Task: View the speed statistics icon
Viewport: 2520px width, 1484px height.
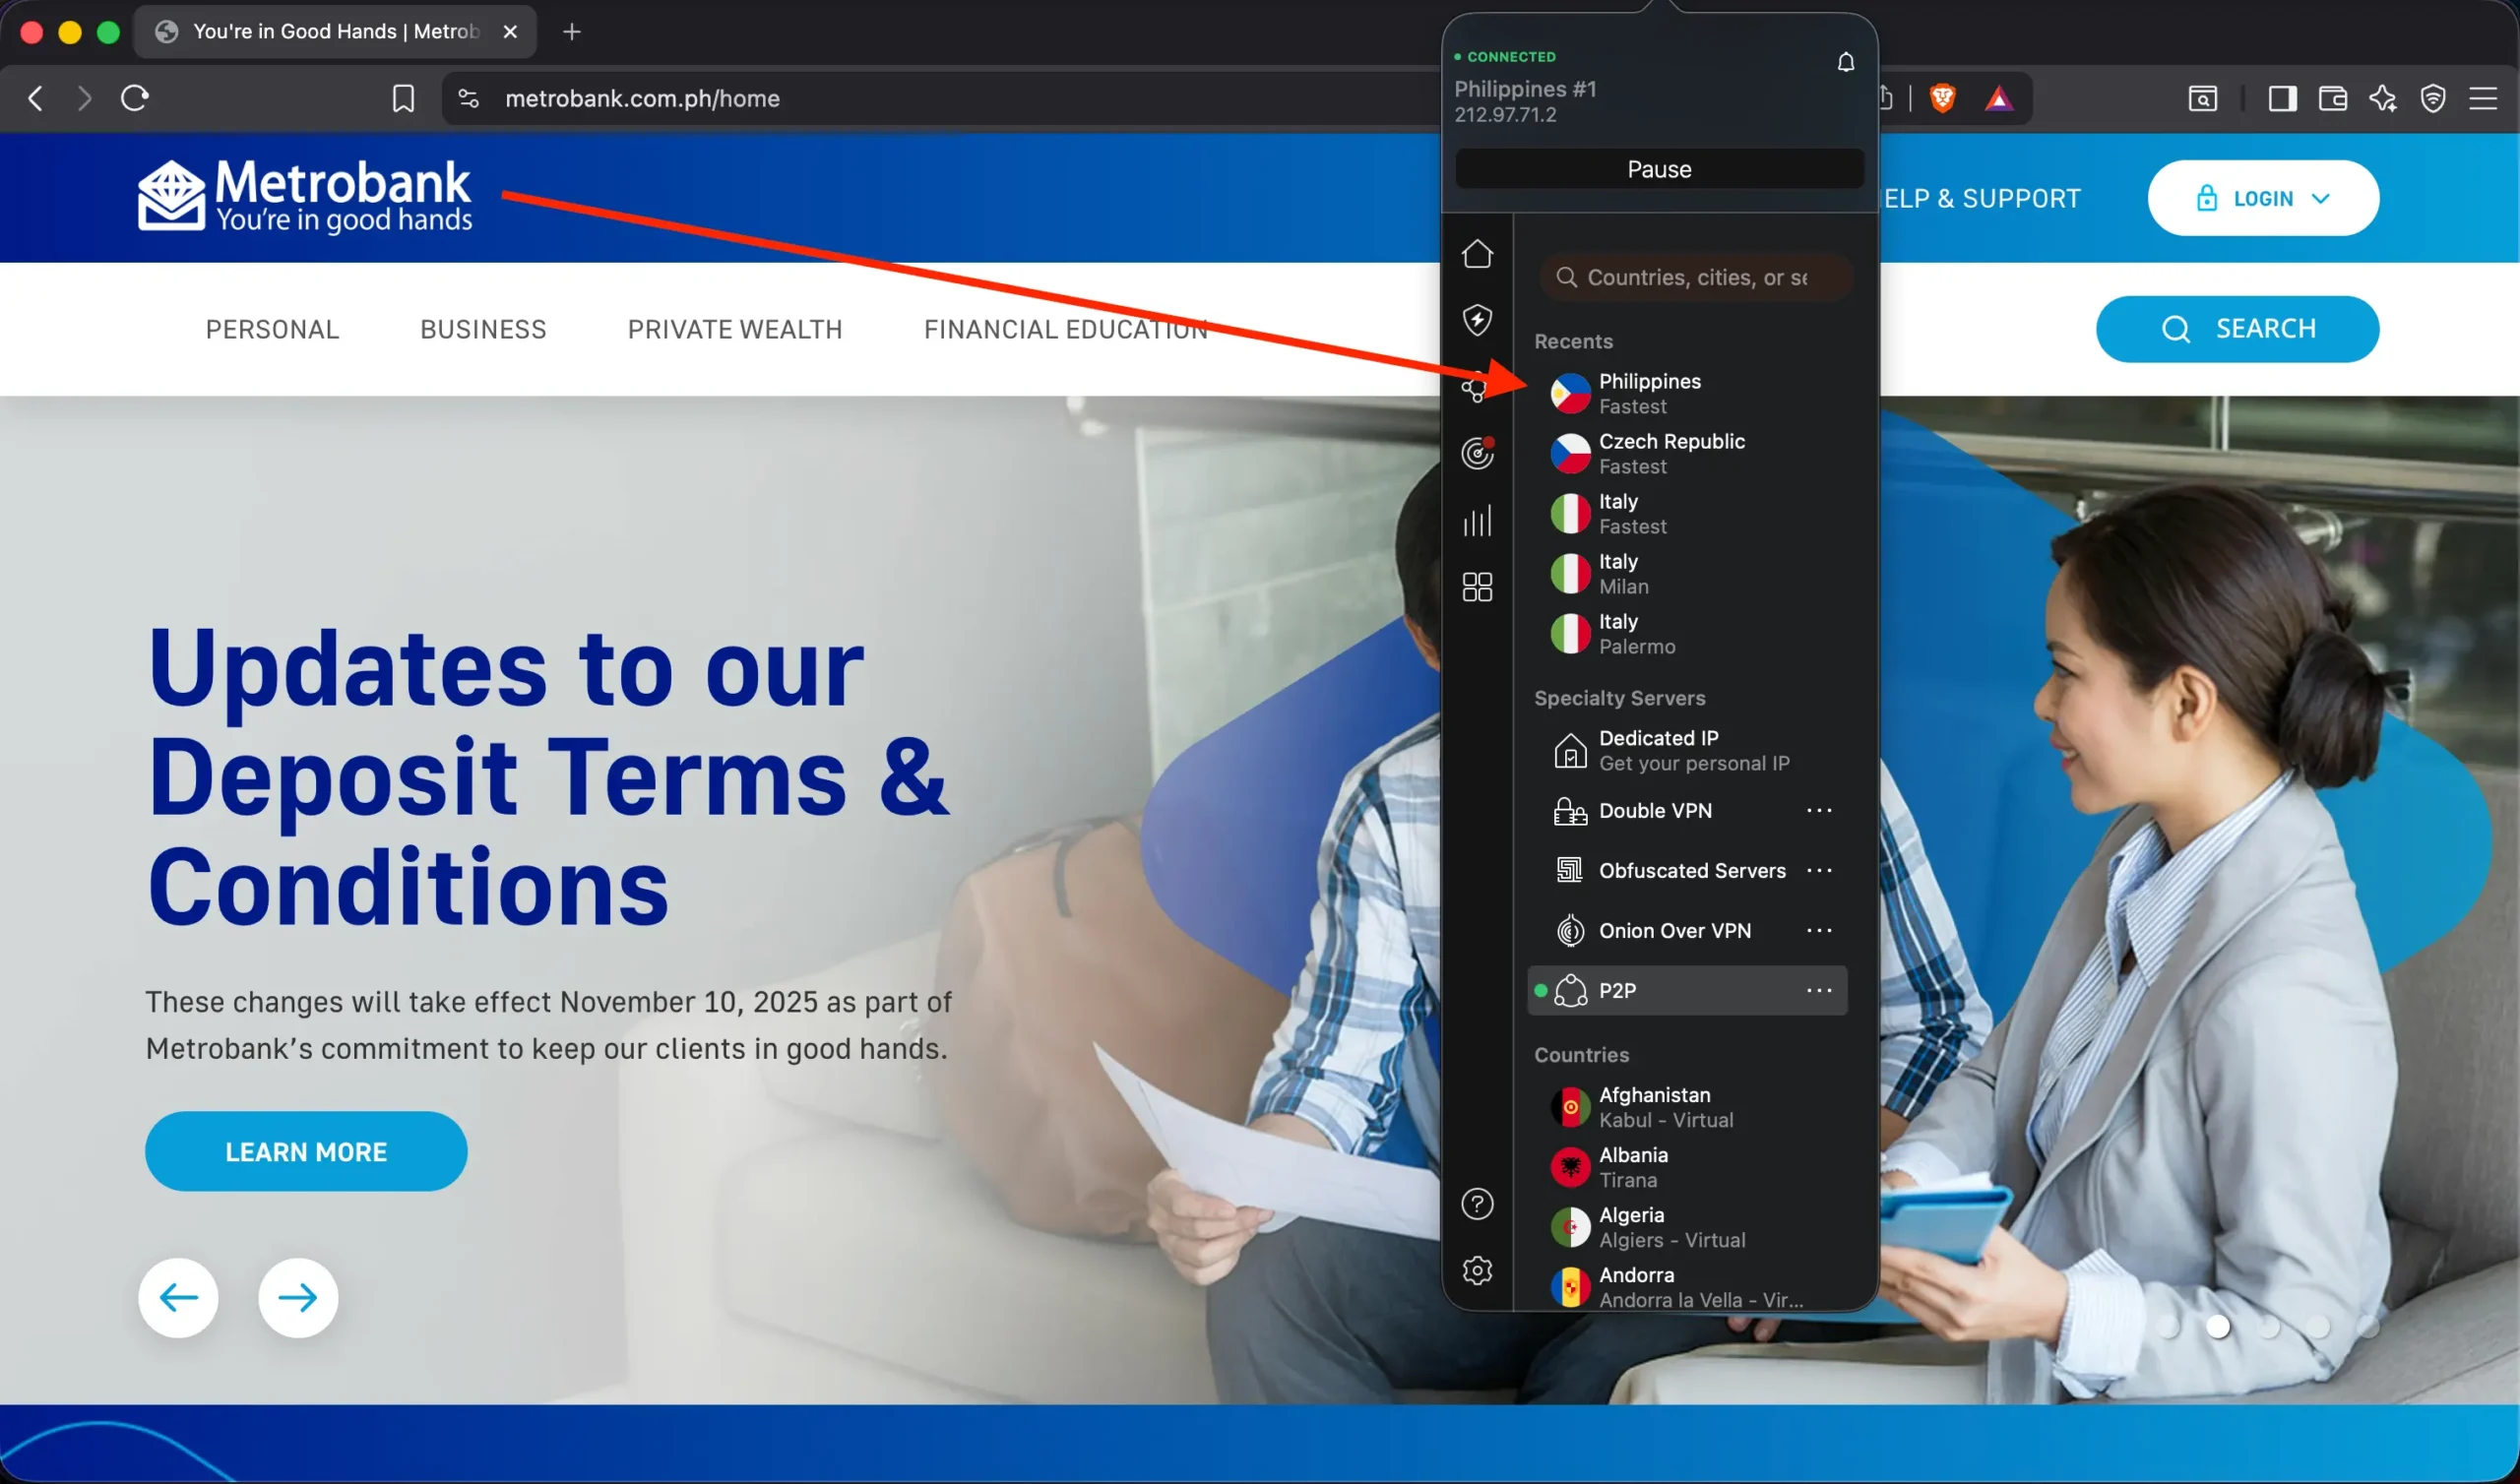Action: [1477, 520]
